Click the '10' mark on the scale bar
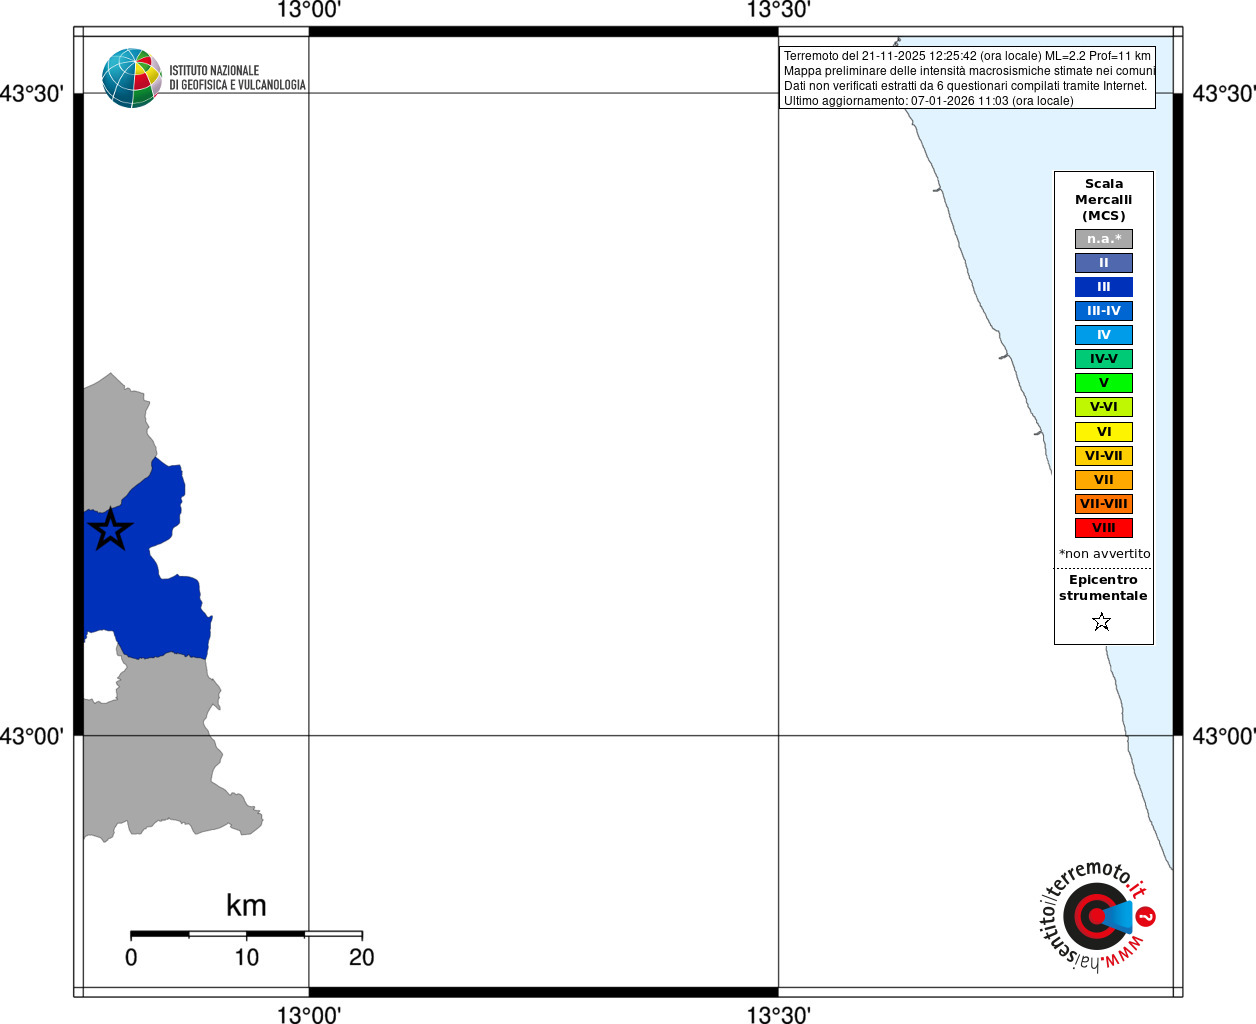Screen dimensions: 1256x1024 (x=247, y=957)
